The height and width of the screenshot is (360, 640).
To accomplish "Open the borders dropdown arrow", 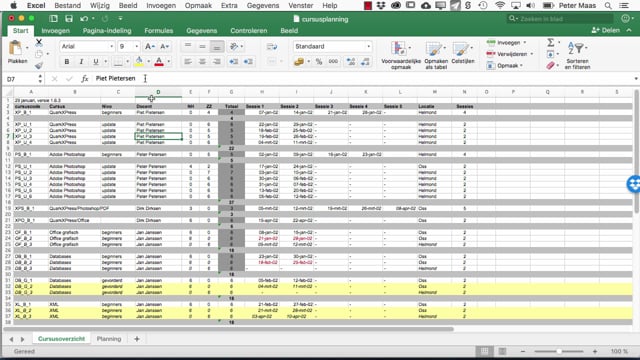I will 127,62.
